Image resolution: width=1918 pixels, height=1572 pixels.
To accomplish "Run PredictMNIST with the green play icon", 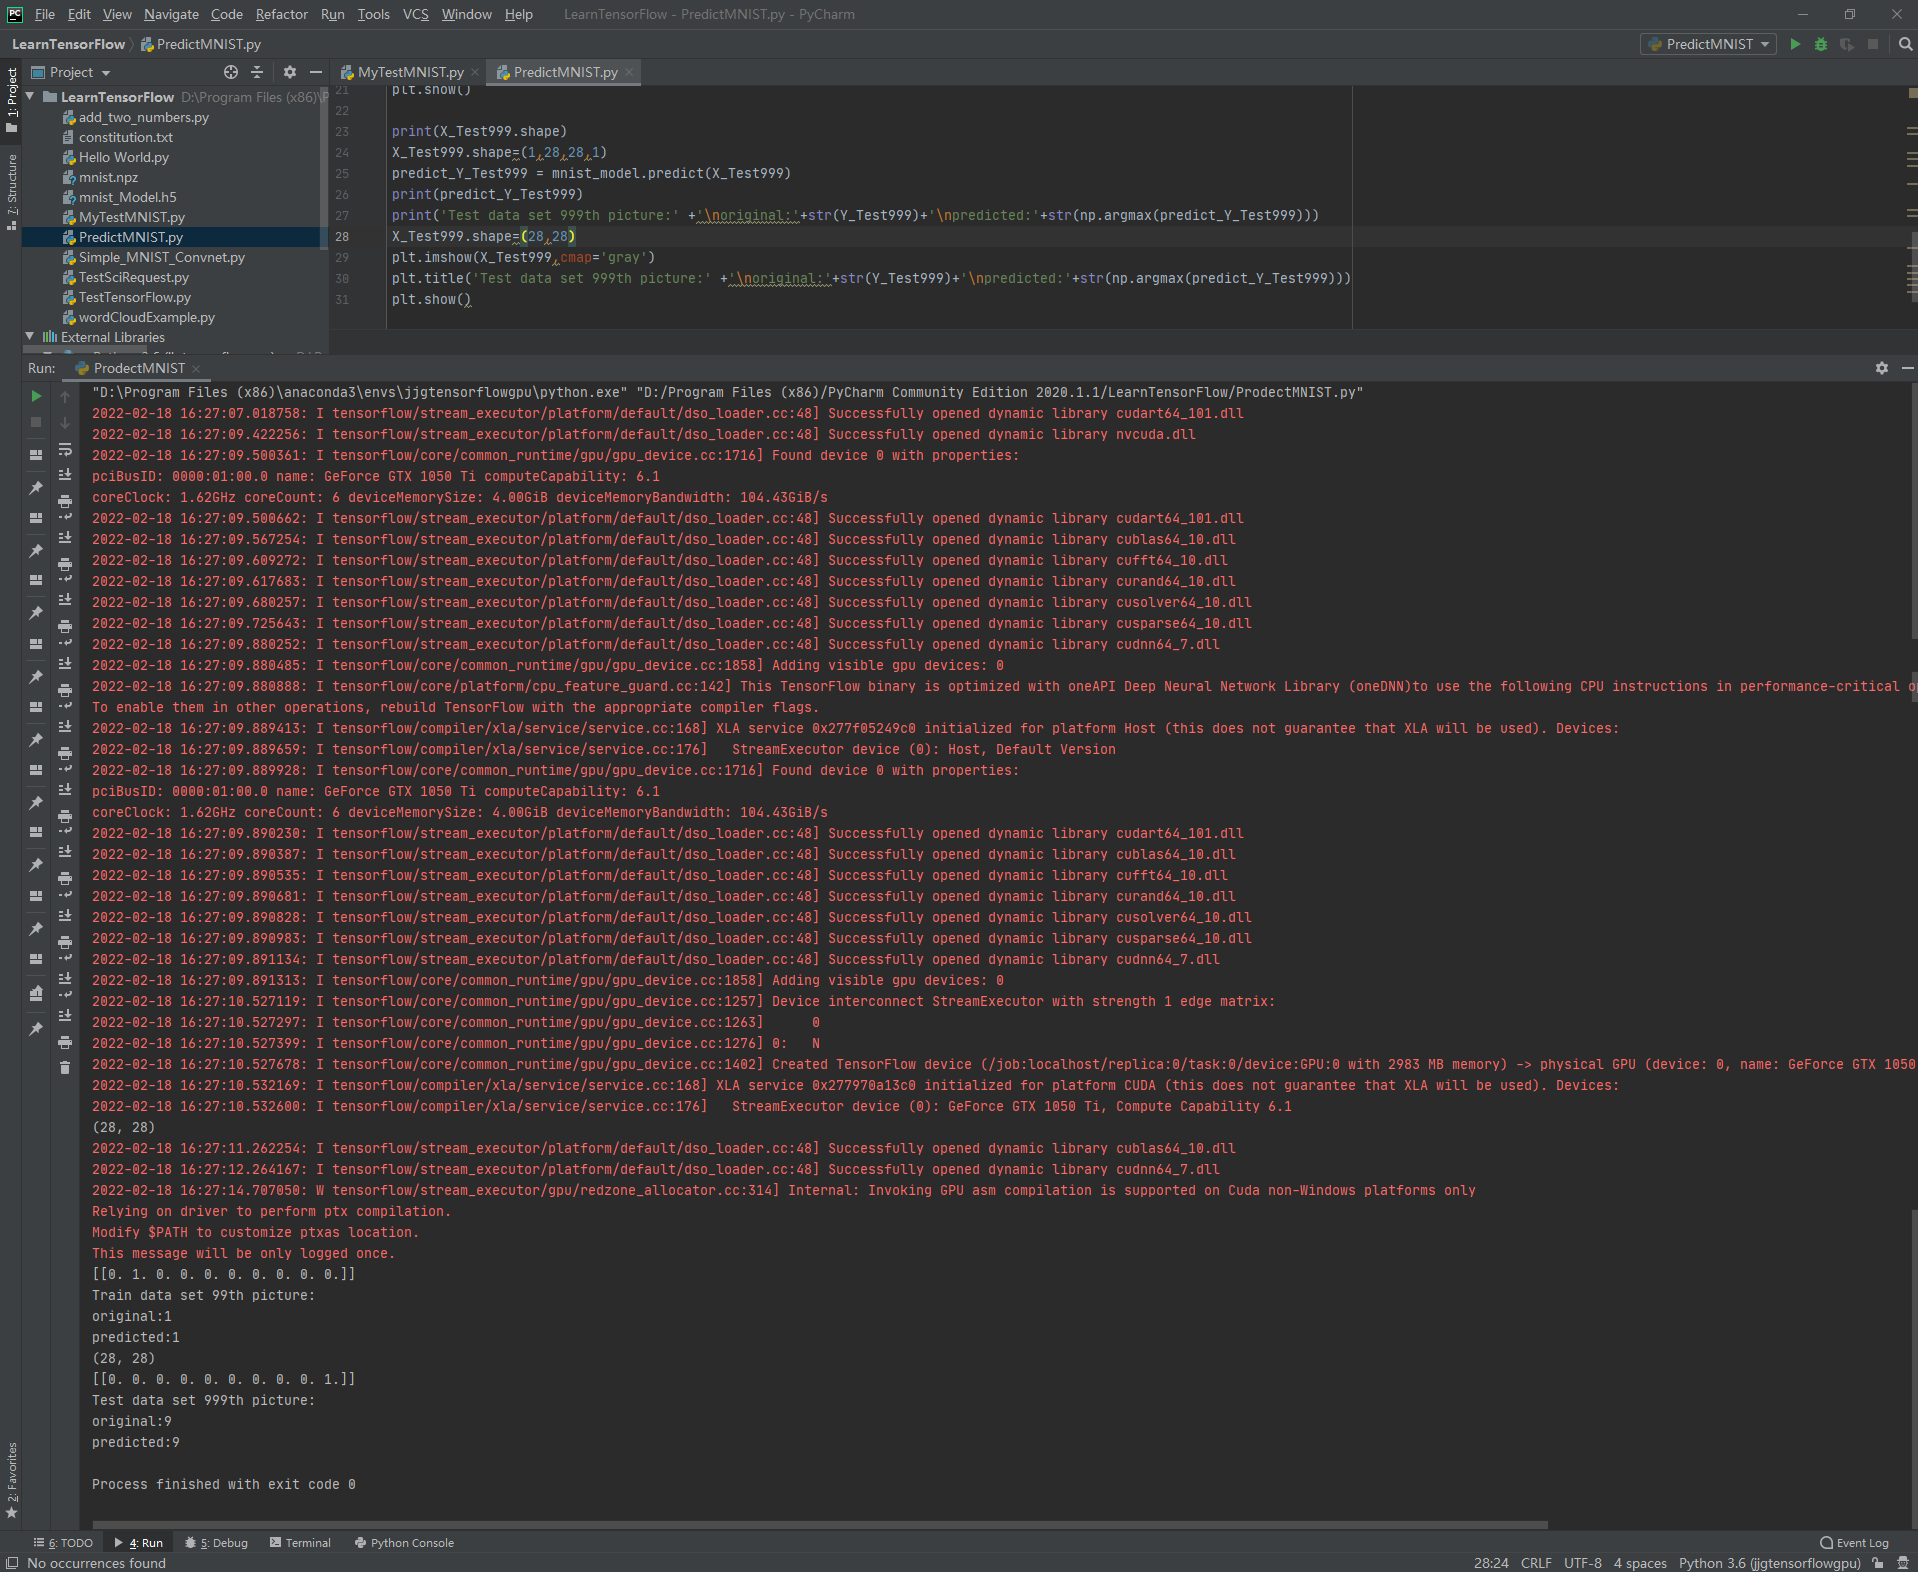I will click(x=1795, y=44).
